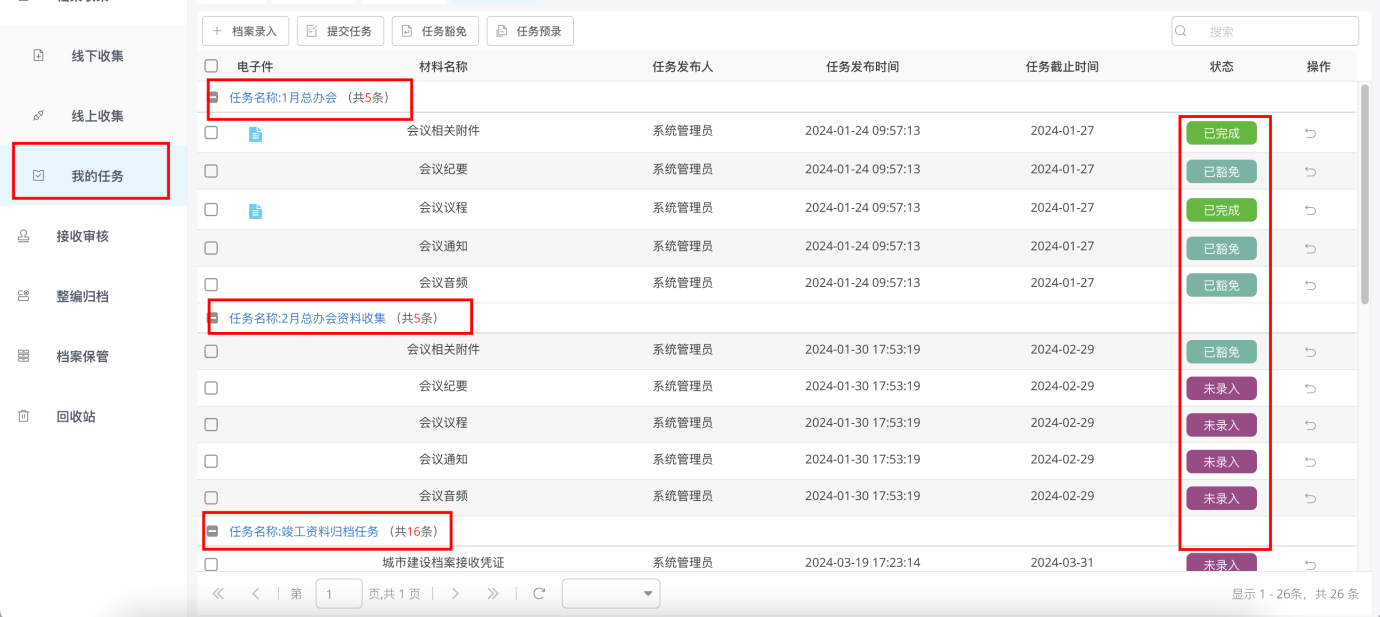Sort by 状态 column header
This screenshot has width=1380, height=617.
coord(1221,67)
